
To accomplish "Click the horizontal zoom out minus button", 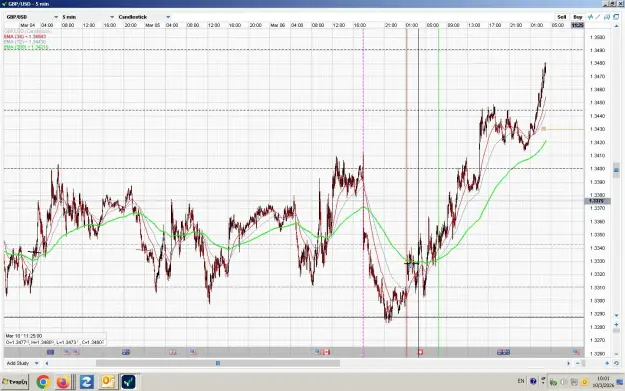I will coord(578,363).
